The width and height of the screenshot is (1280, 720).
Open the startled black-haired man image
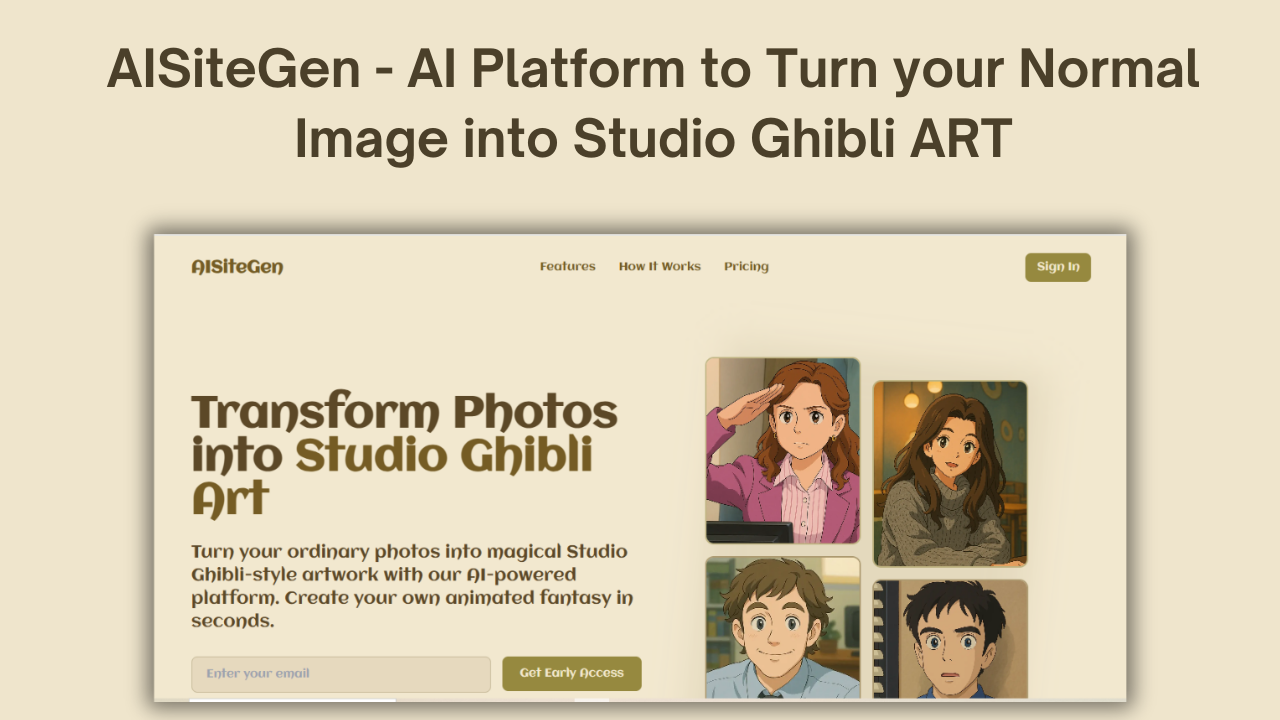(950, 640)
